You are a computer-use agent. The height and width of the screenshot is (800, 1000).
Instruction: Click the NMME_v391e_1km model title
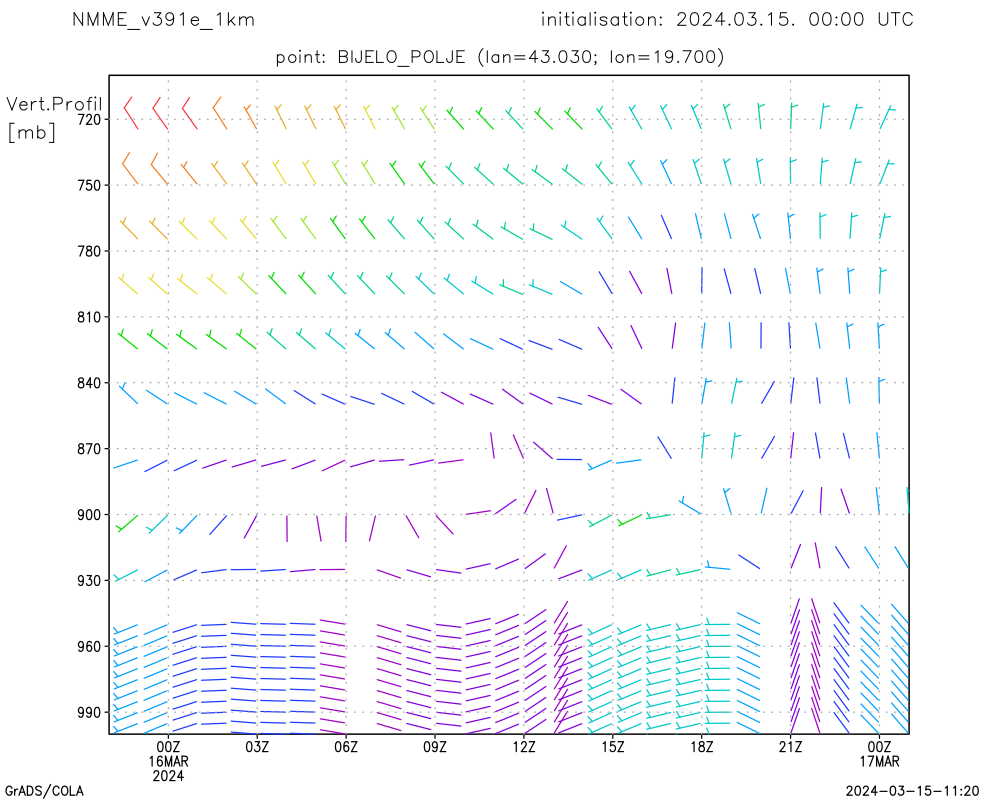[x=163, y=20]
